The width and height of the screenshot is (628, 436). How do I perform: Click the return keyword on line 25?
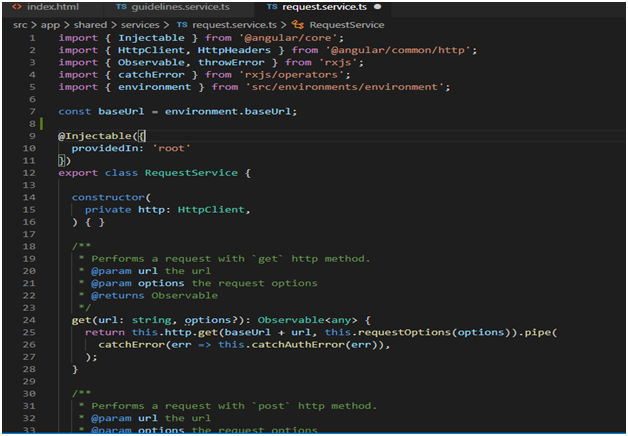click(x=105, y=332)
